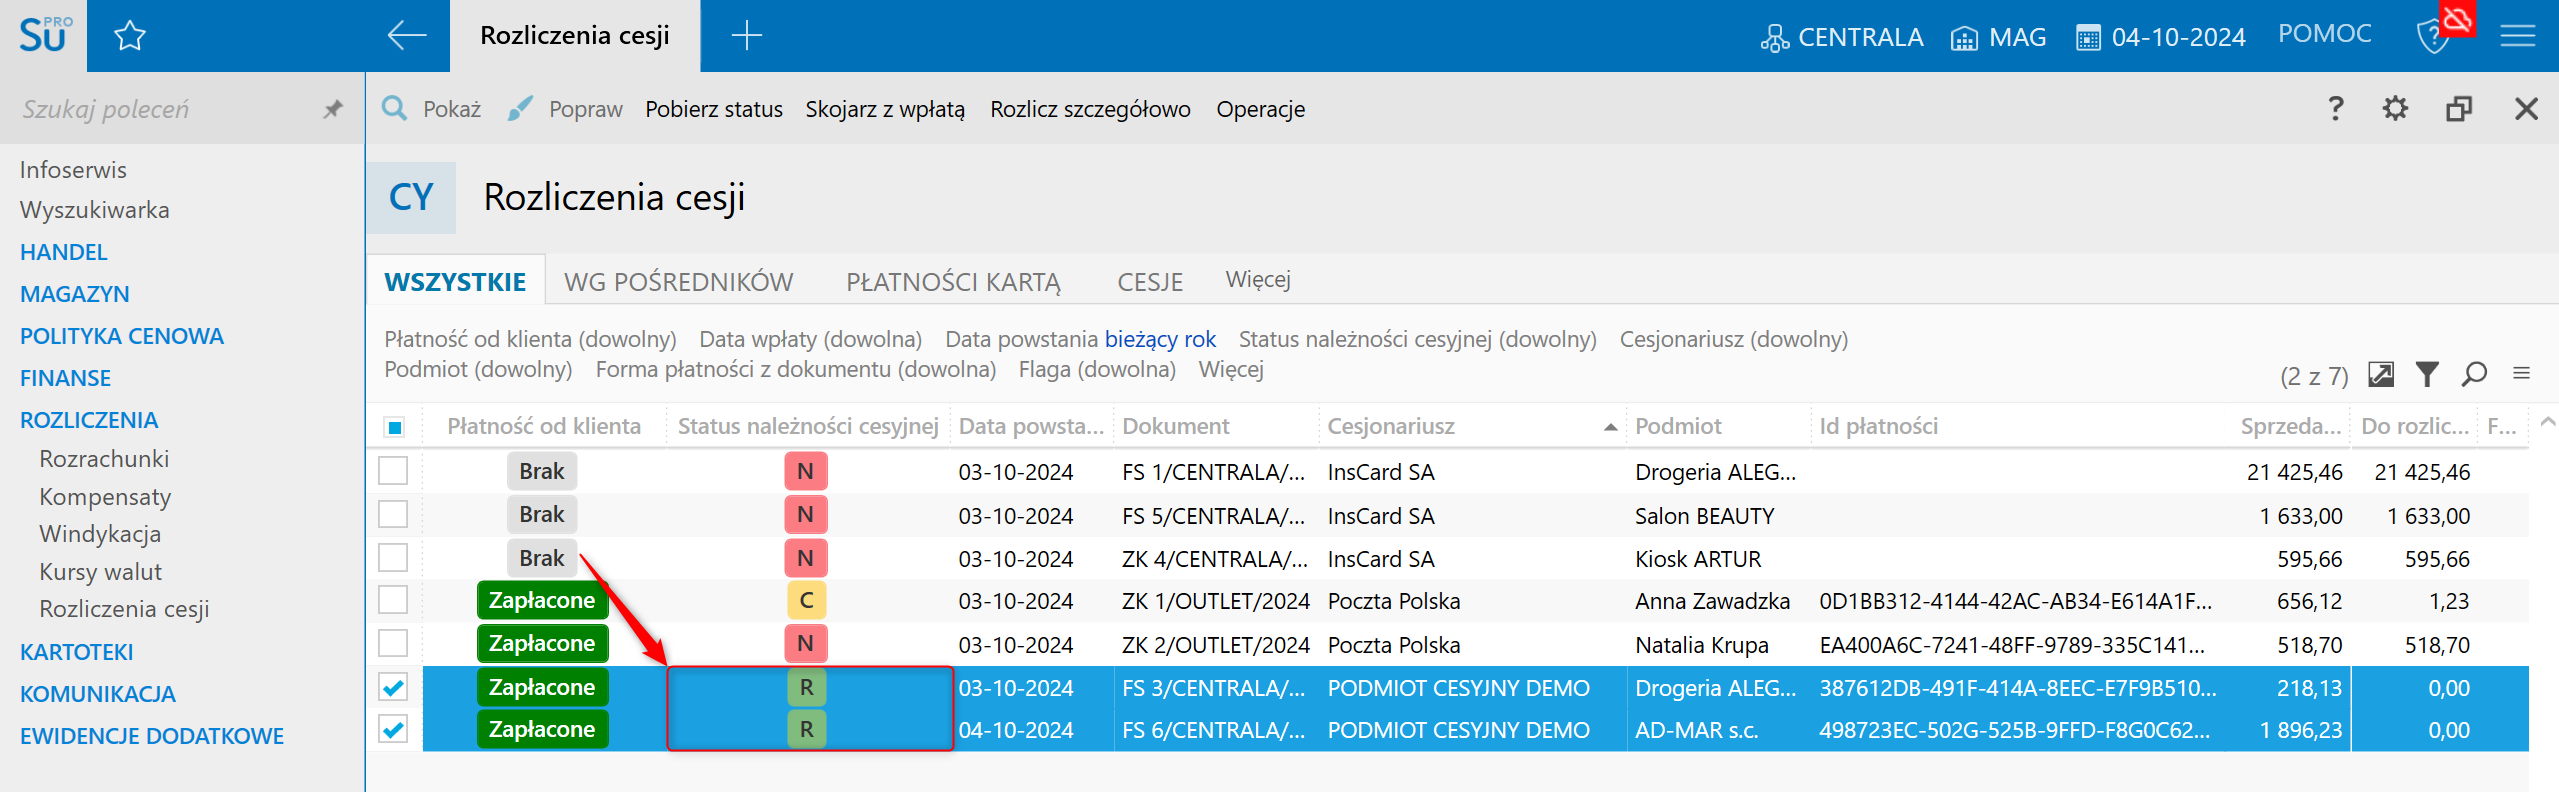The width and height of the screenshot is (2559, 792).
Task: Click the list search magnifier icon
Action: point(2474,375)
